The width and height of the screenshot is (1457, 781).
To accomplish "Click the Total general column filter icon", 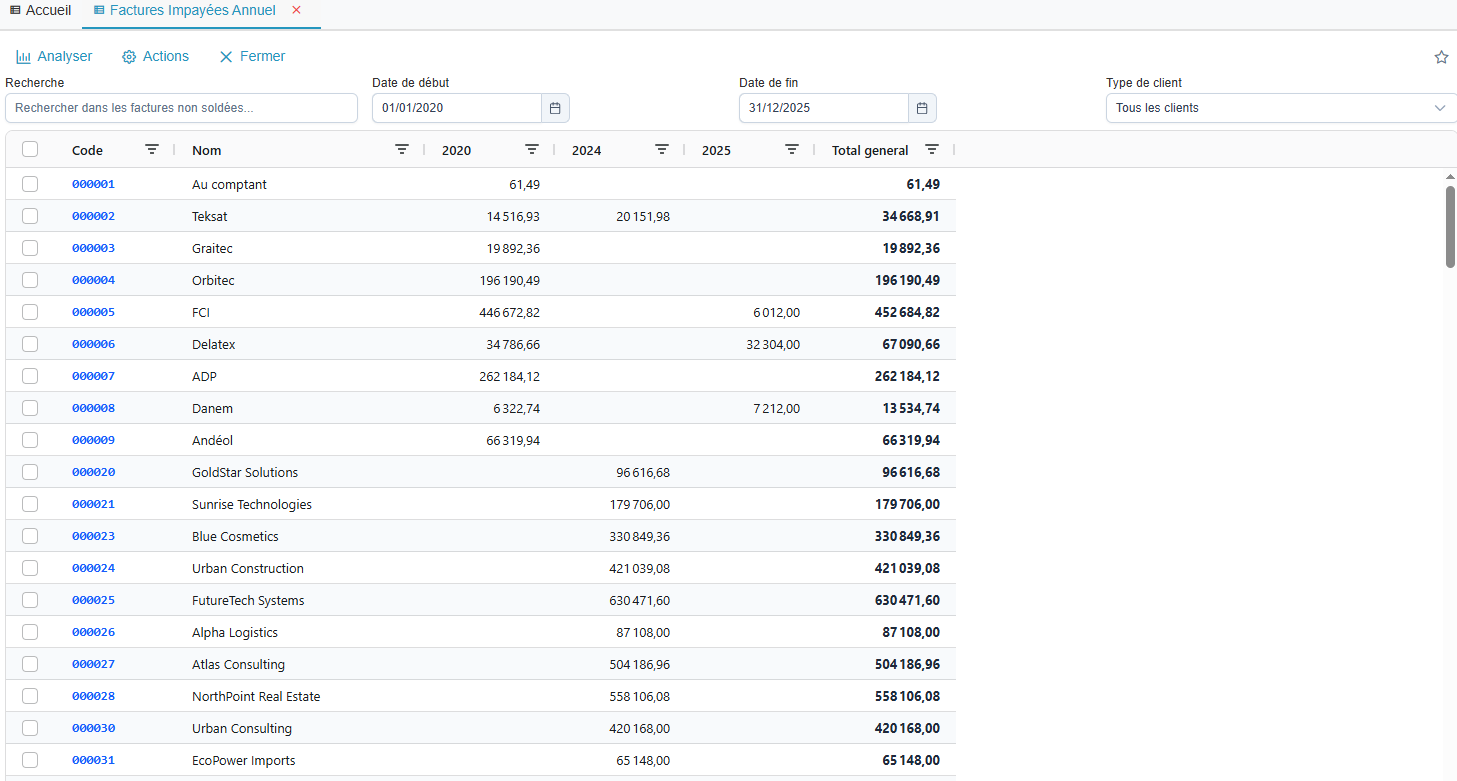I will [932, 150].
